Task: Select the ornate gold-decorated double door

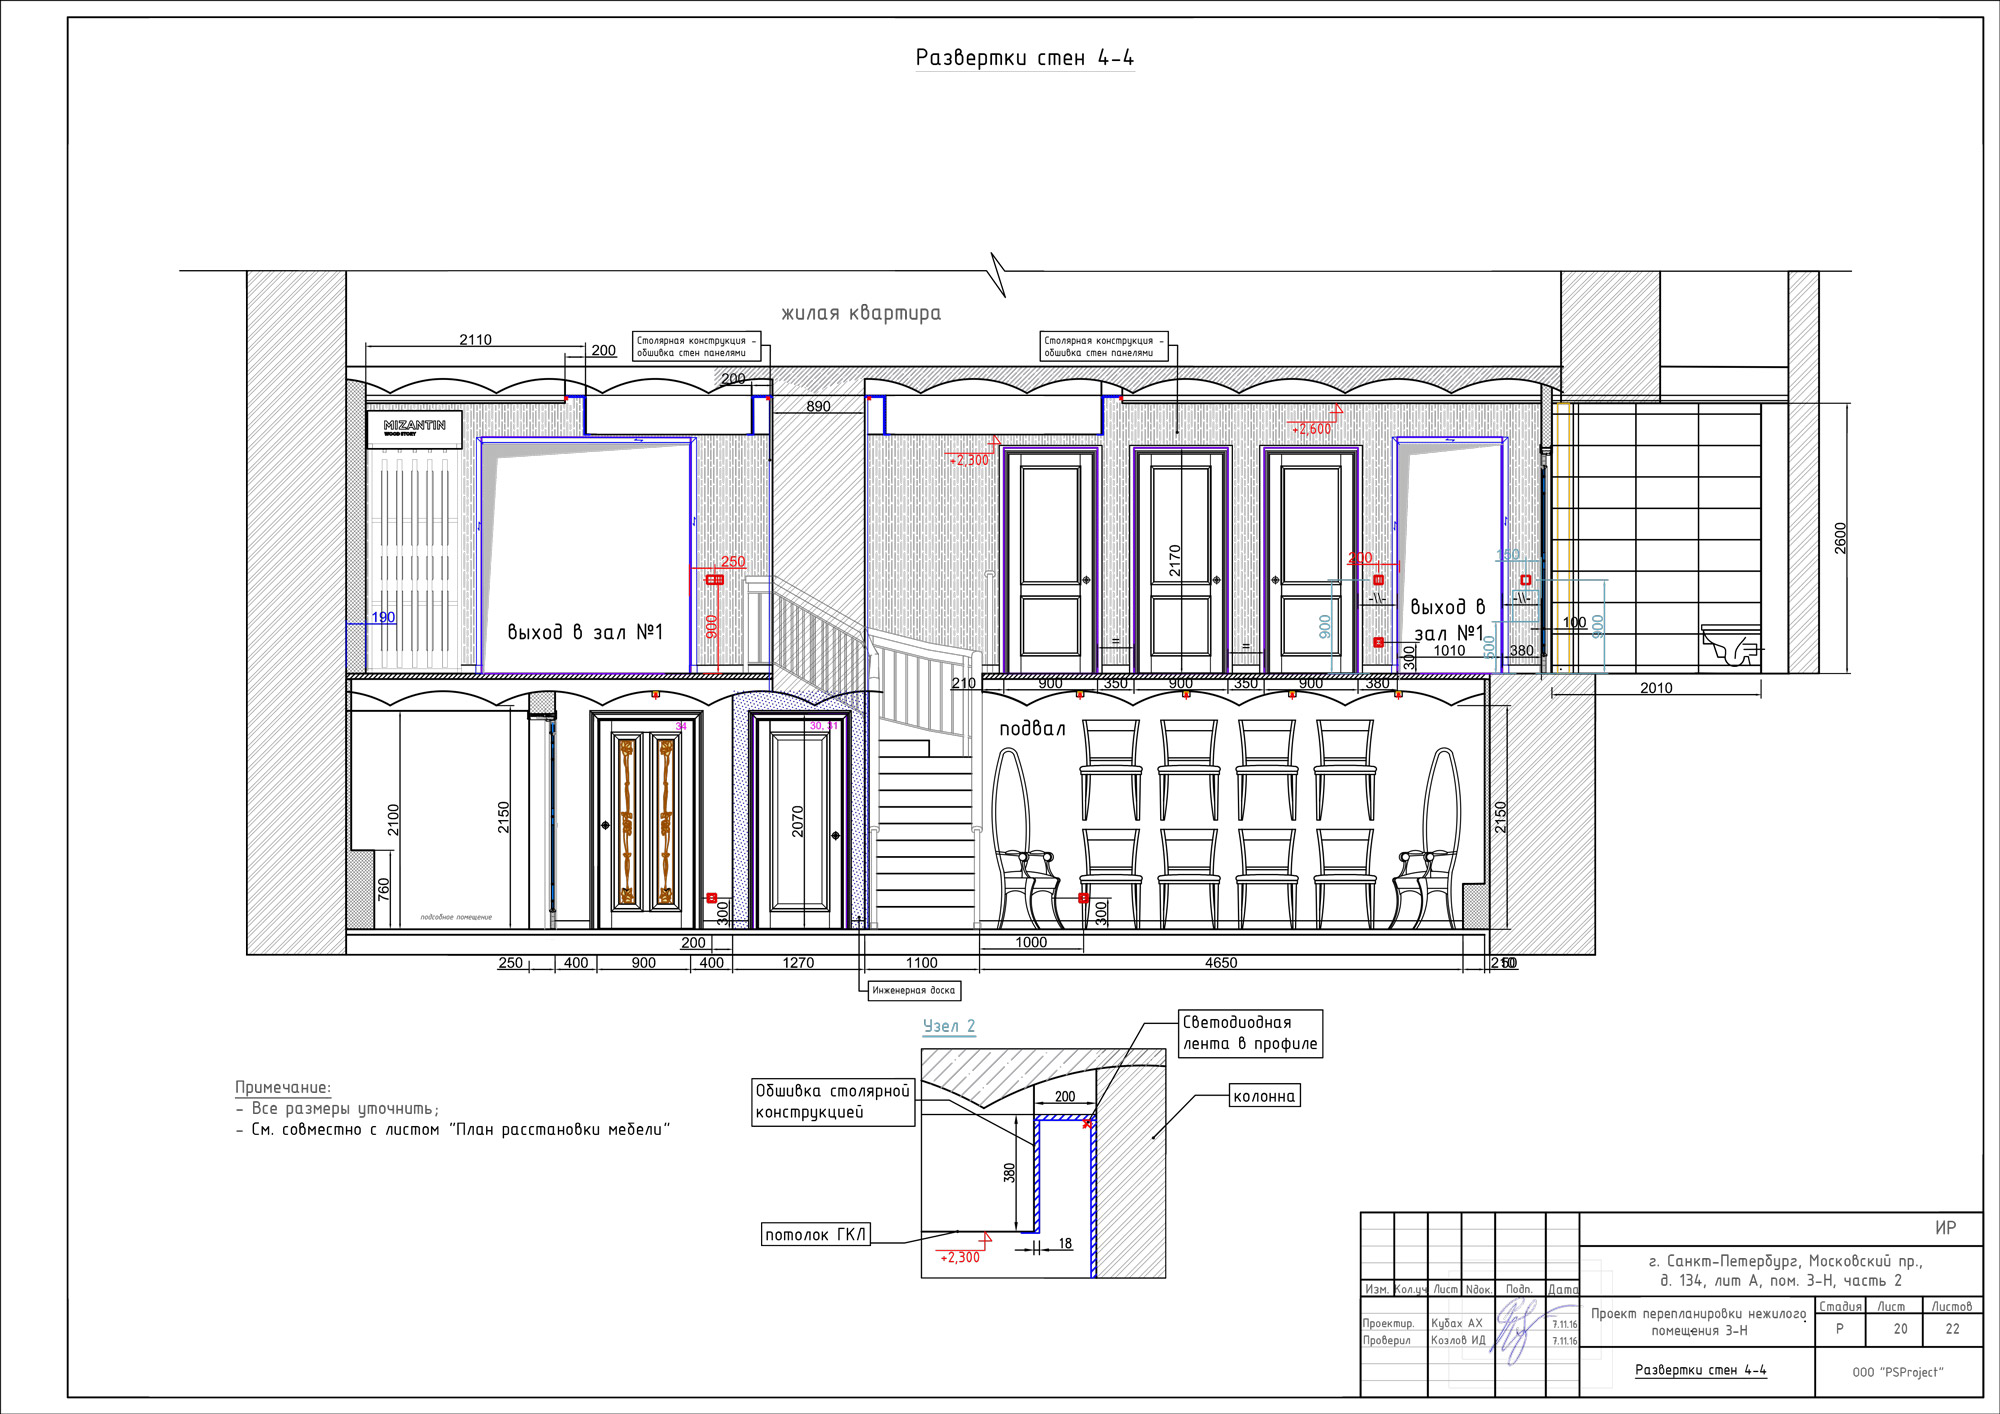Action: pos(646,820)
